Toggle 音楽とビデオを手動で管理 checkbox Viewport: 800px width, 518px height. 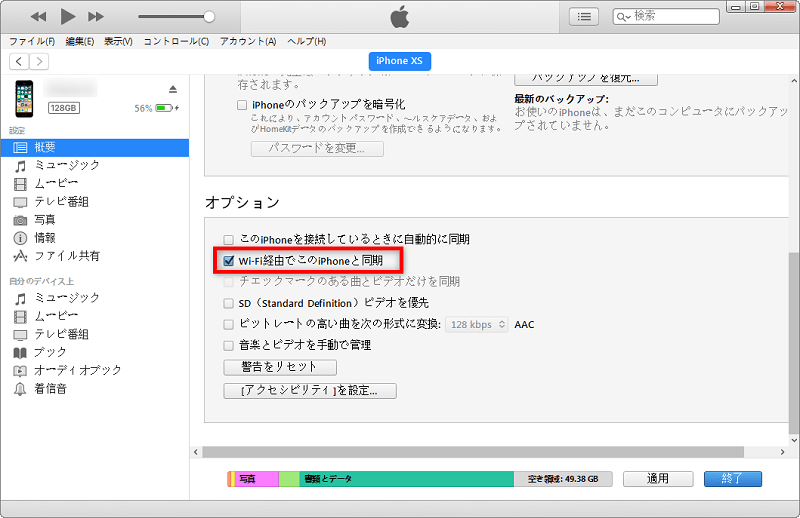(229, 346)
